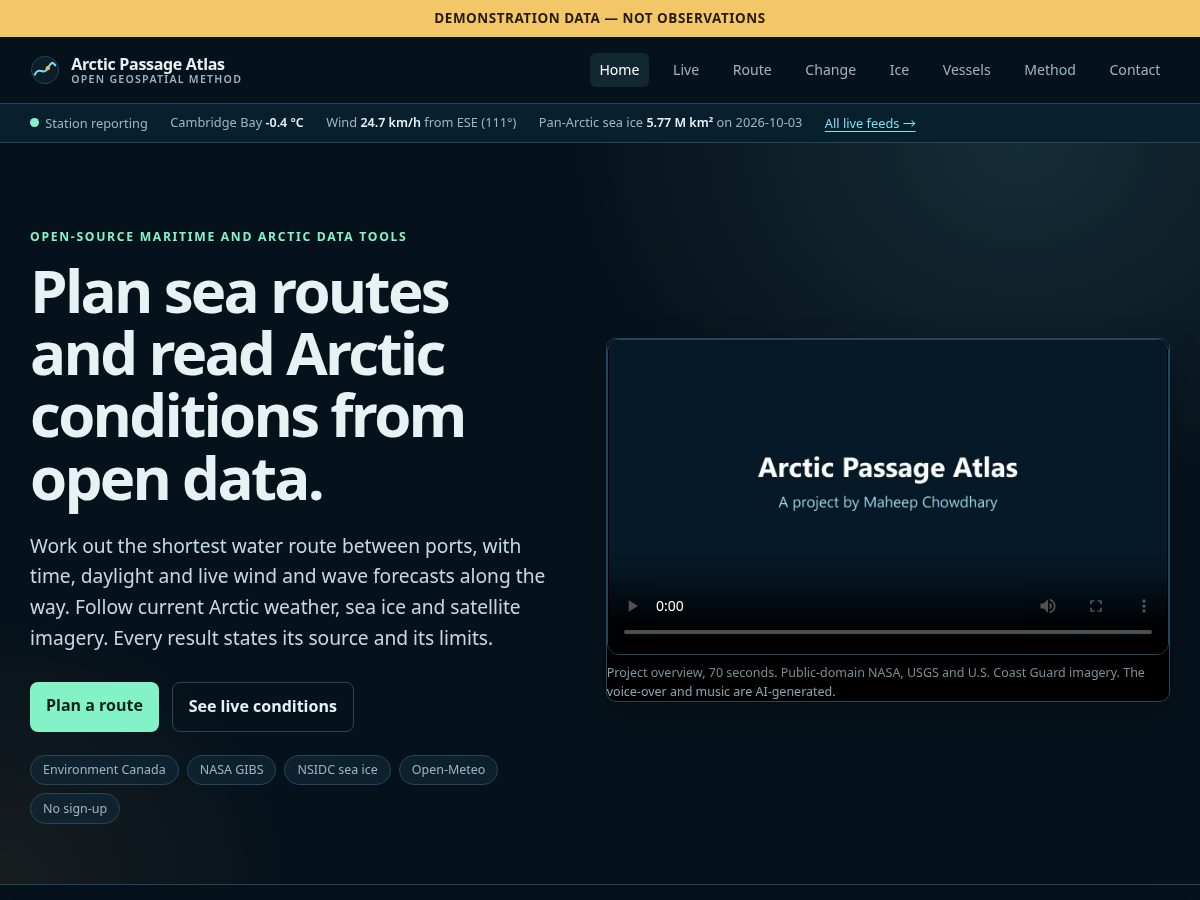Viewport: 1200px width, 900px height.
Task: Click the green 'Station reporting' status dot
Action: (x=35, y=123)
